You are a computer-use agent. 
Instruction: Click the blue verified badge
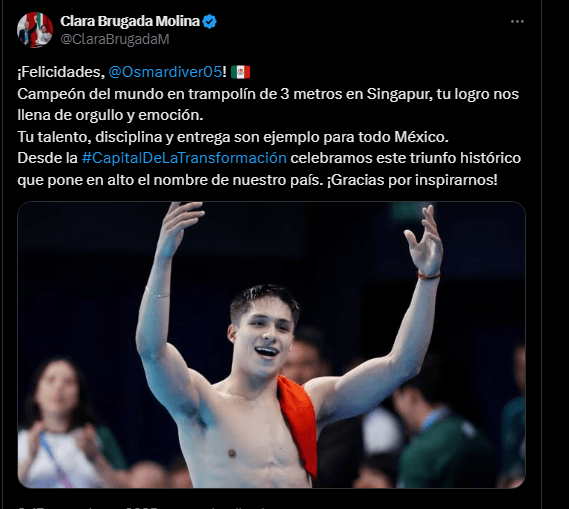[x=209, y=21]
